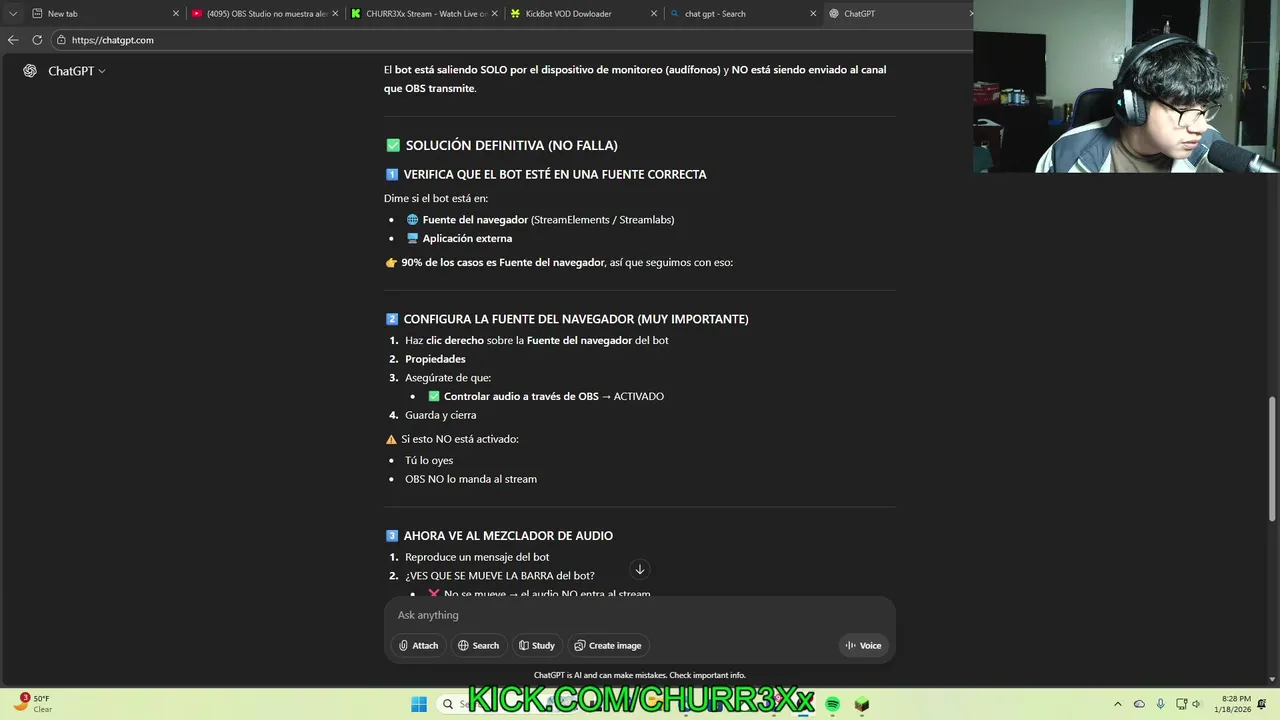The width and height of the screenshot is (1280, 720).
Task: Open the clock showing 8:28 PM
Action: [1233, 704]
